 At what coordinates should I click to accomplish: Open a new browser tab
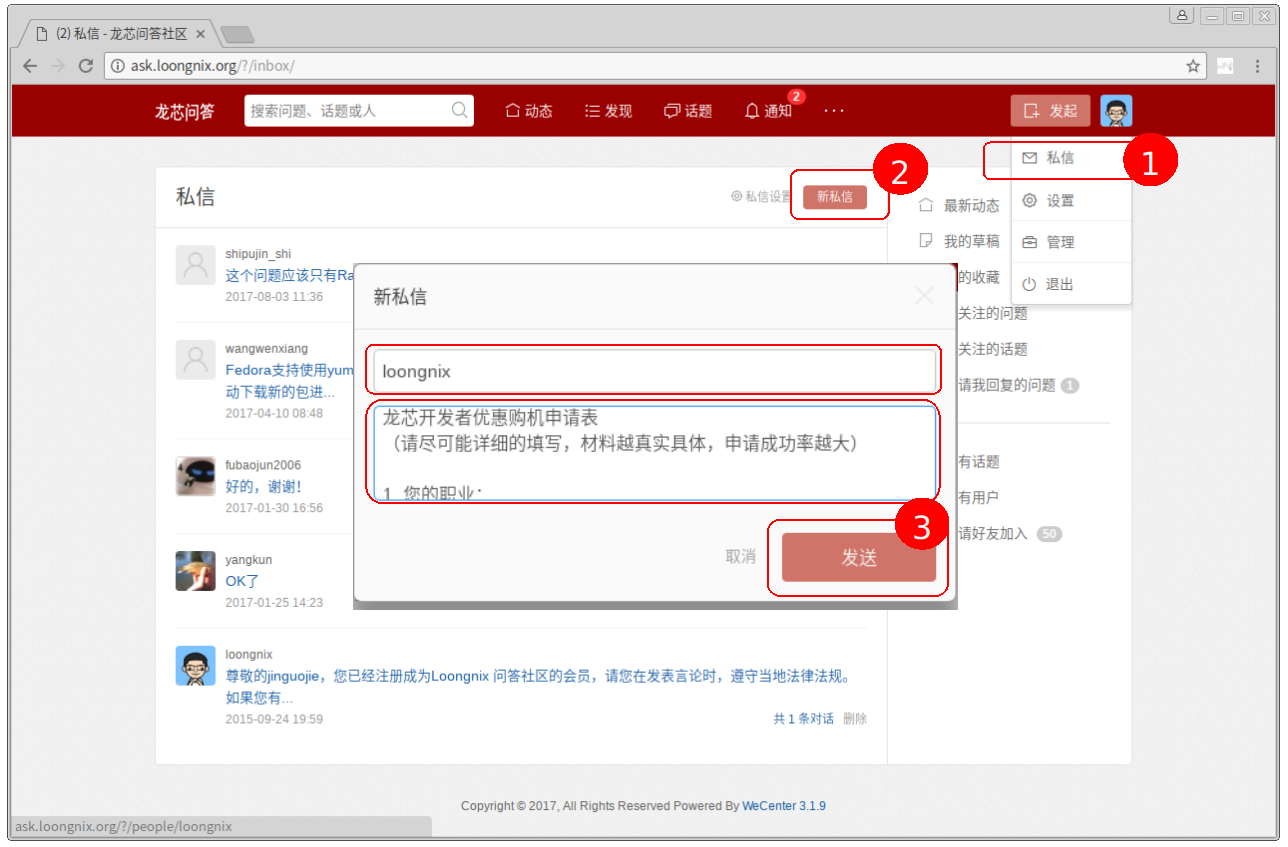236,34
